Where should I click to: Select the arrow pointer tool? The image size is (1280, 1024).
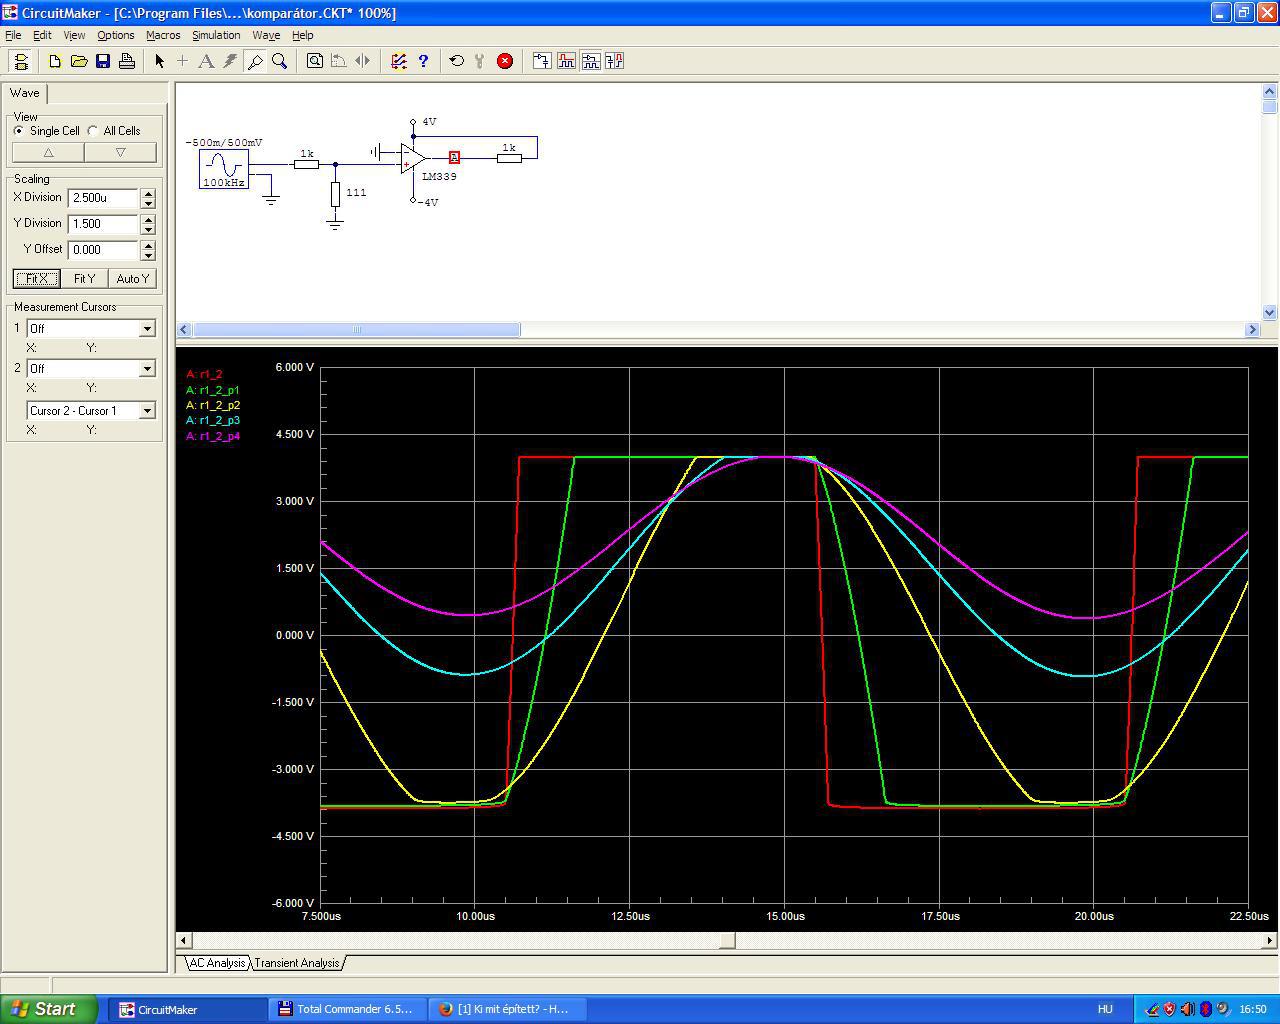coord(159,61)
